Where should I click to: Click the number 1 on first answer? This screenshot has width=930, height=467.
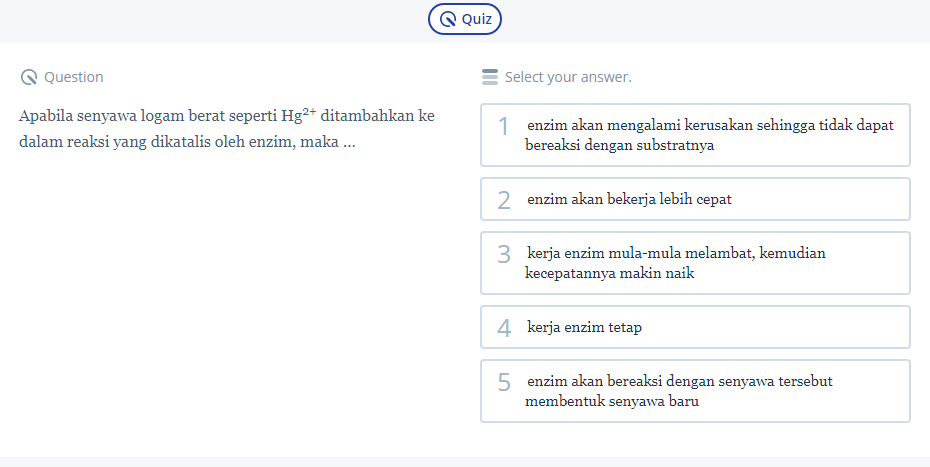tap(504, 127)
